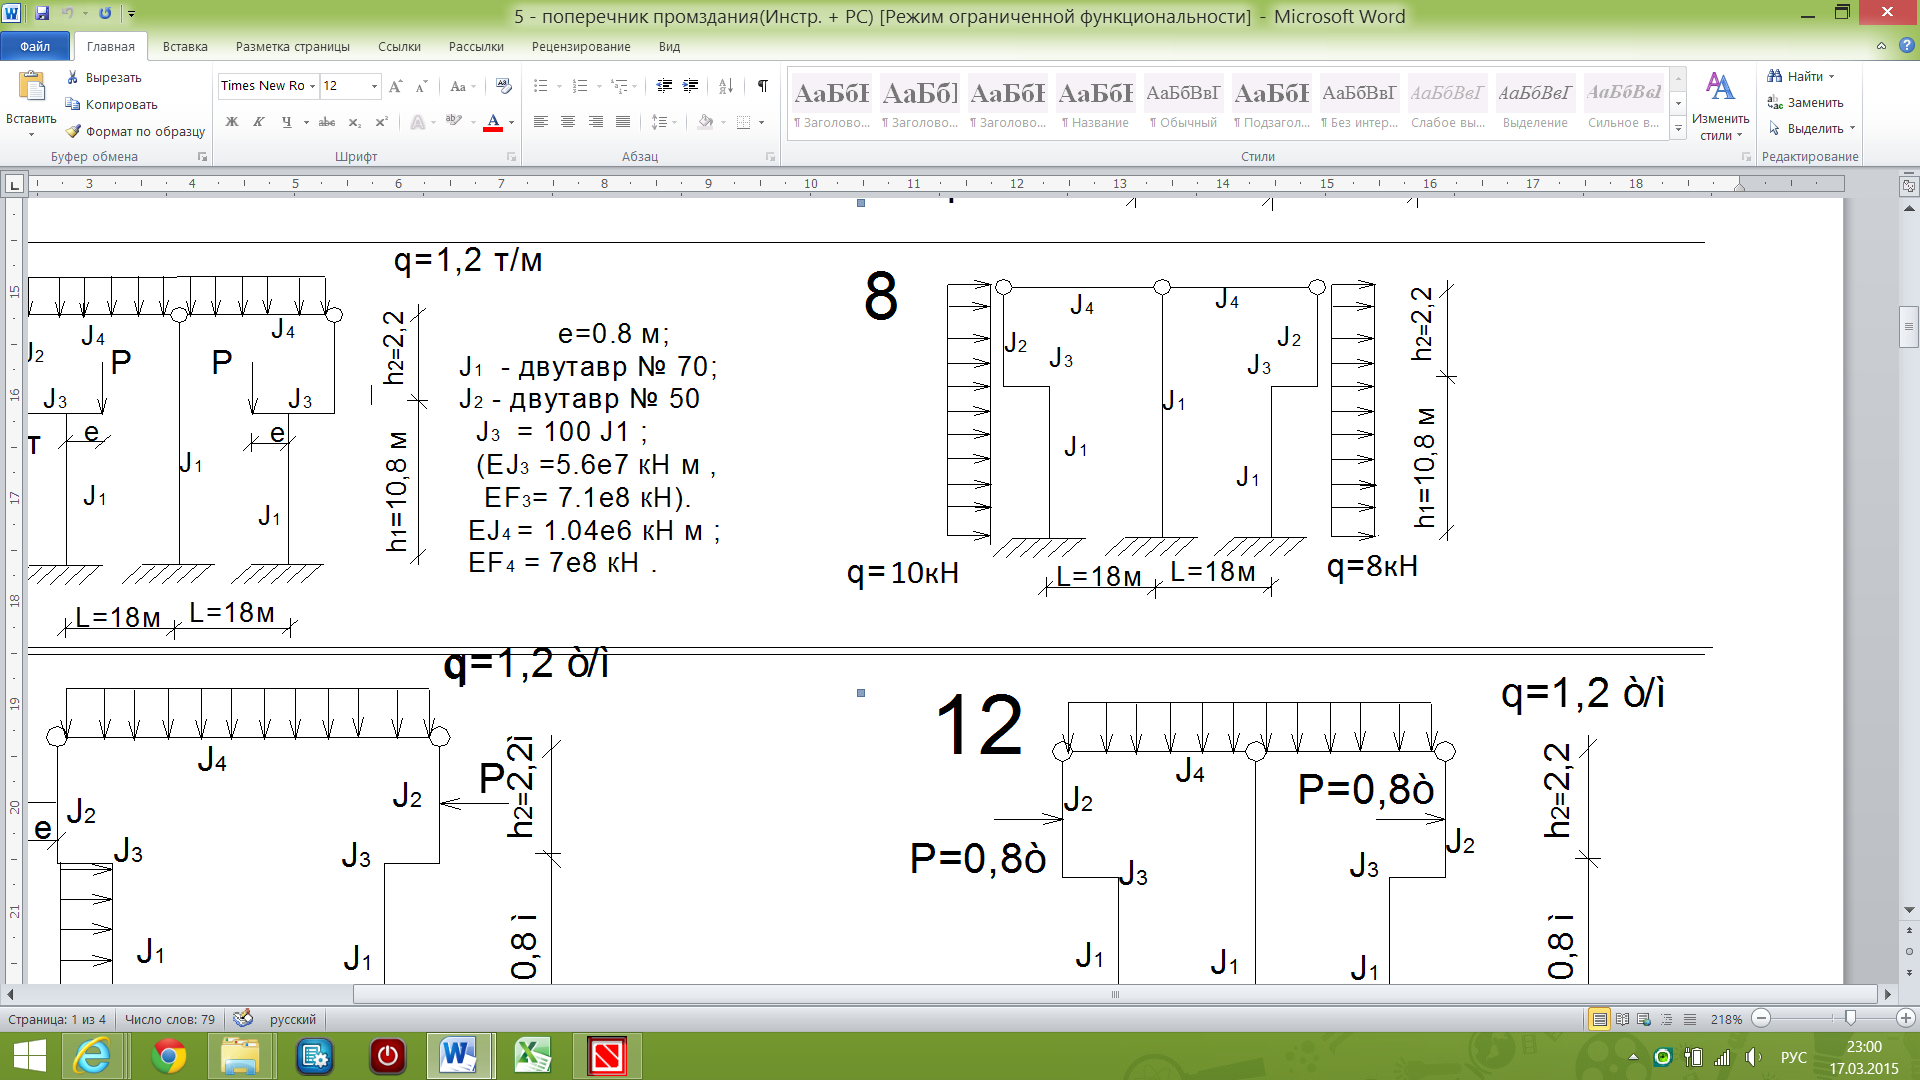Viewport: 1920px width, 1080px height.
Task: Toggle bold (Ж) formatting
Action: pyautogui.click(x=232, y=122)
